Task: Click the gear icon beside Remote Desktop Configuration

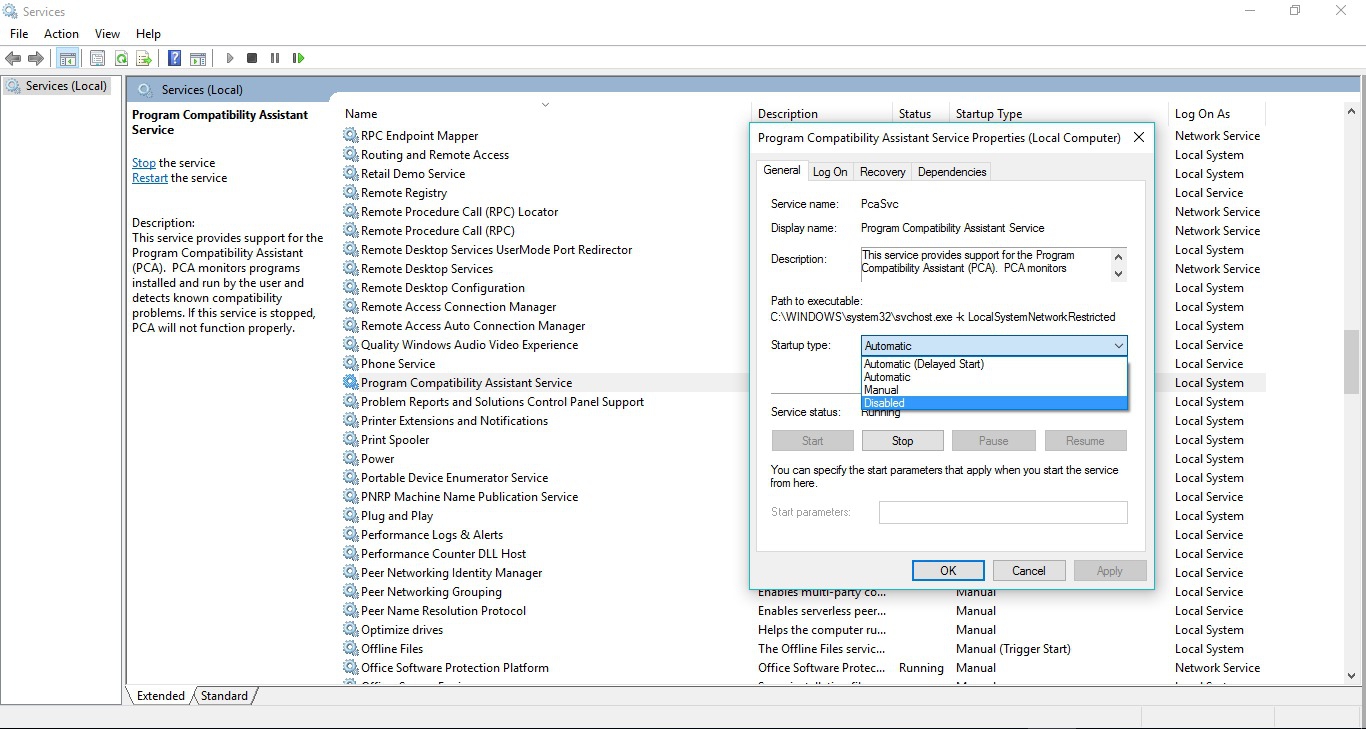Action: tap(350, 288)
